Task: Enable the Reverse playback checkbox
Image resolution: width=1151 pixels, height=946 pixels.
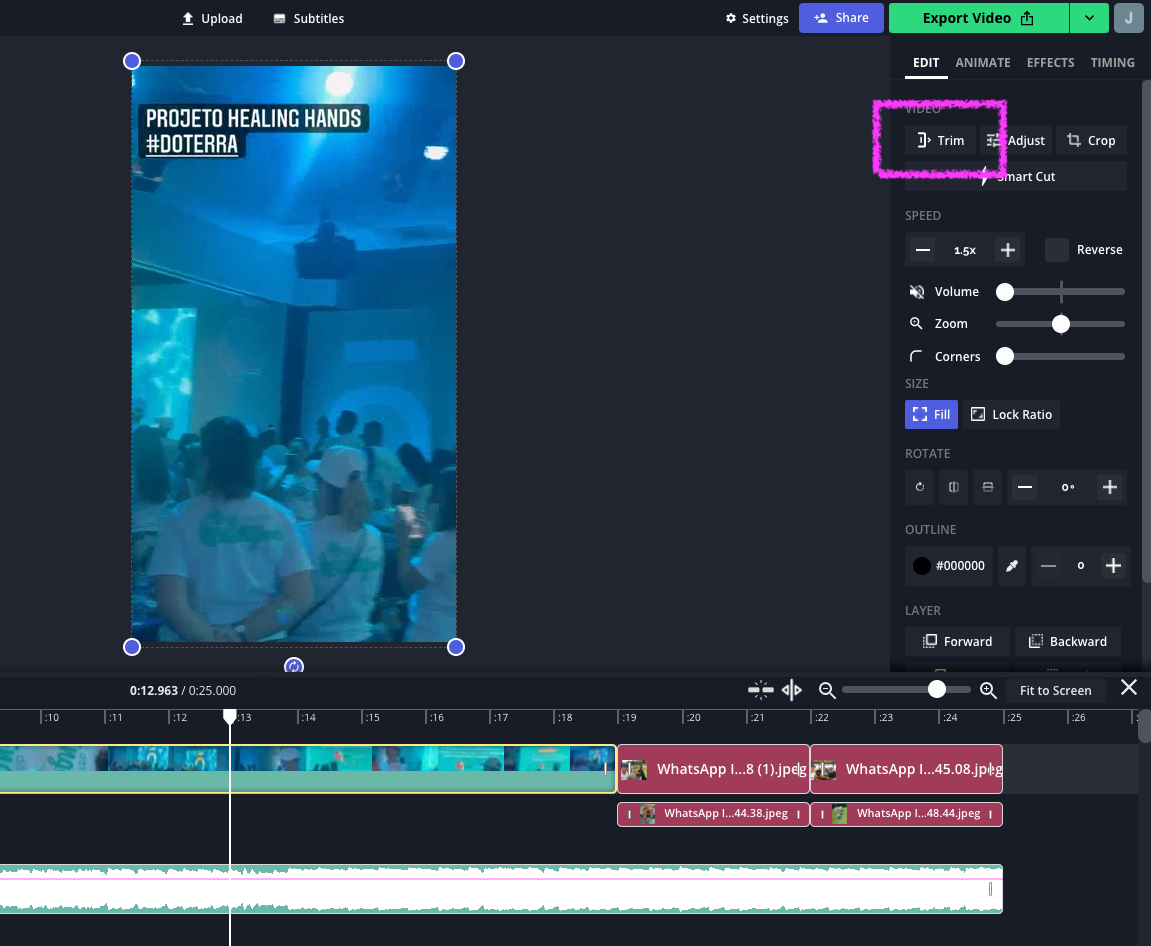Action: click(x=1056, y=250)
